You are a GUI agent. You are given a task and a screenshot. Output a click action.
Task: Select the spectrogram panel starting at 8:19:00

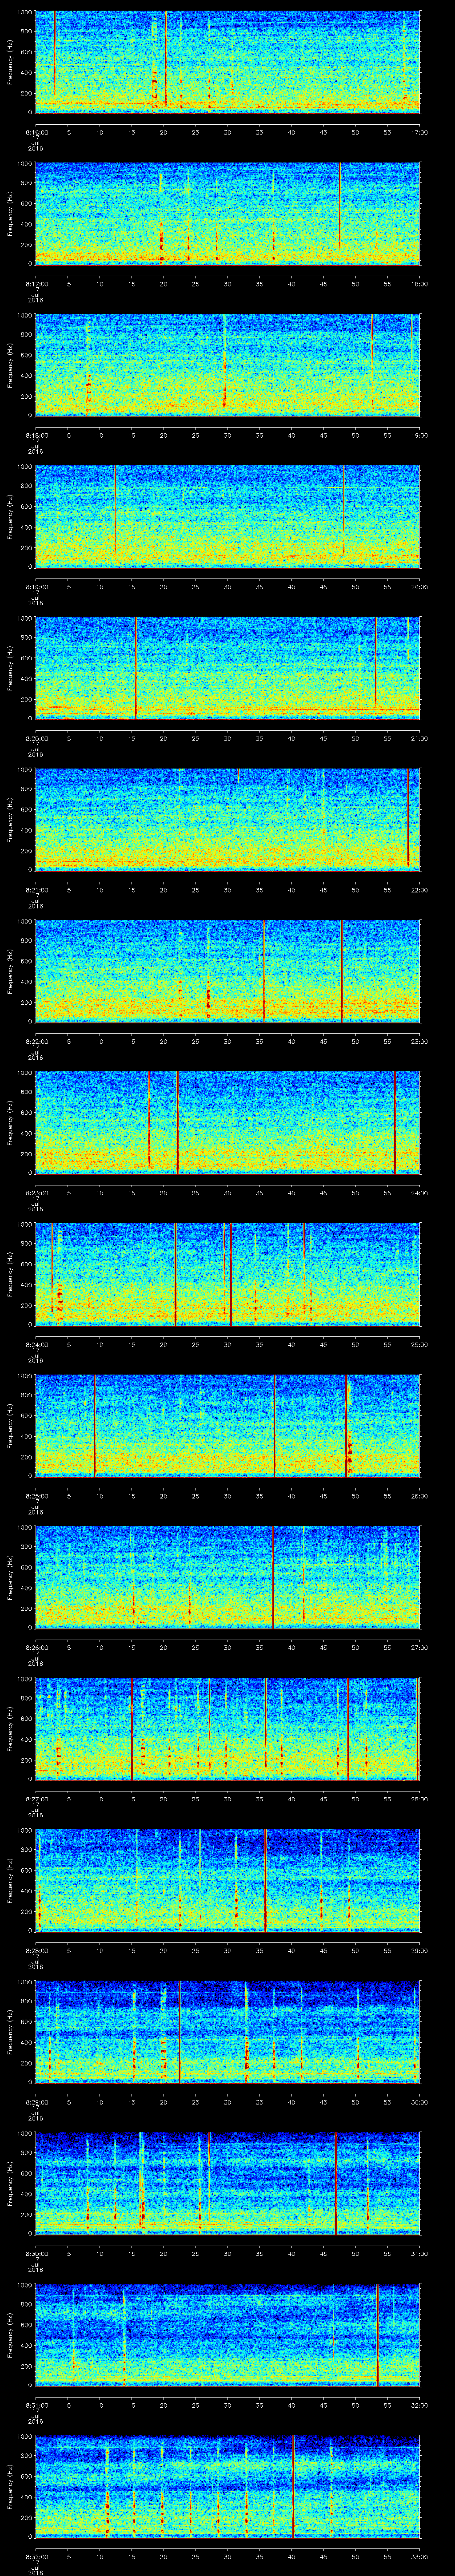[x=228, y=516]
